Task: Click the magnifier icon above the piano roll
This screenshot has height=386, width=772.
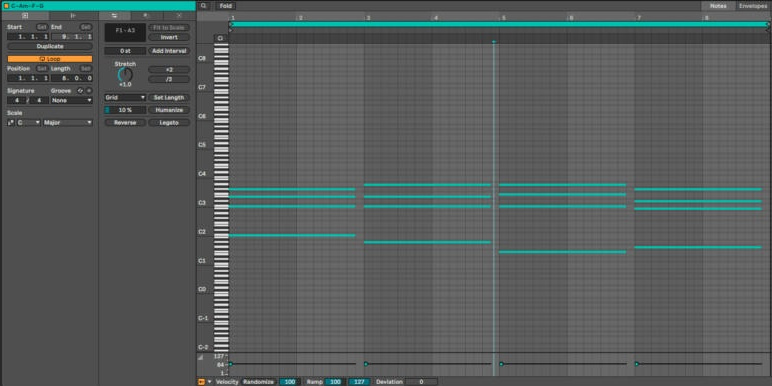Action: point(203,6)
